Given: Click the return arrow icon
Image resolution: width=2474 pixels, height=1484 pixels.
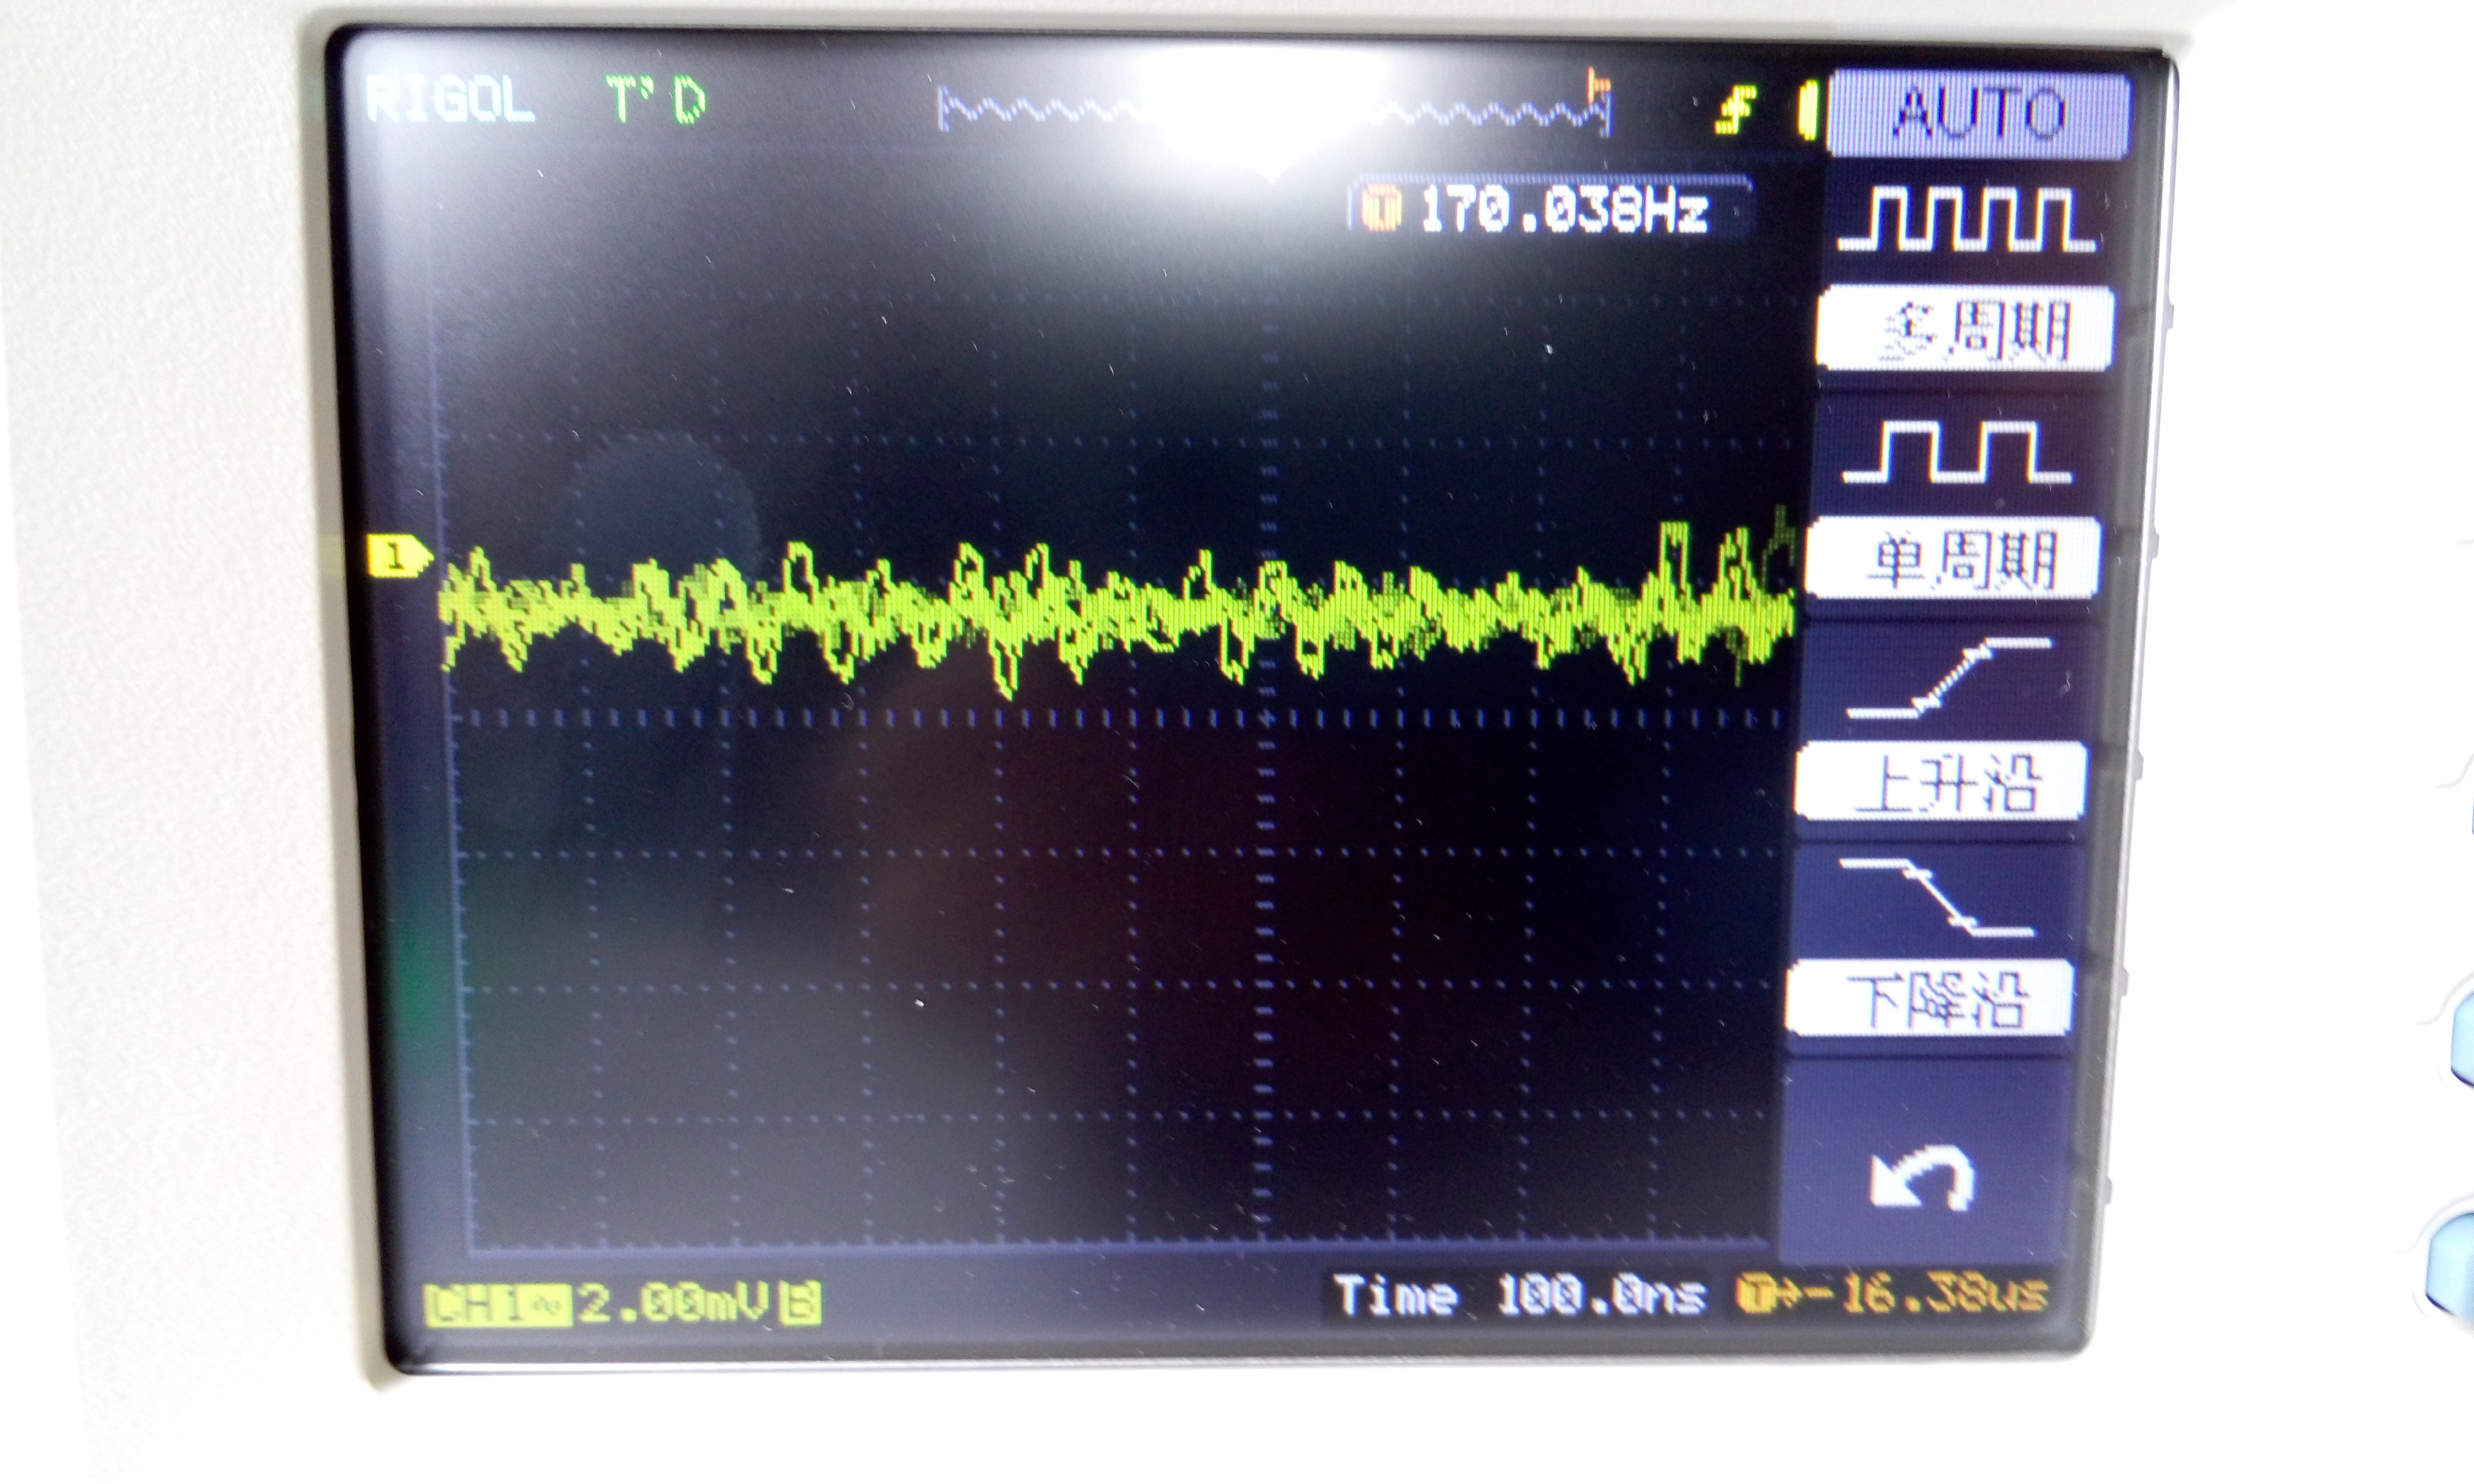Looking at the screenshot, I should click(x=1921, y=1178).
